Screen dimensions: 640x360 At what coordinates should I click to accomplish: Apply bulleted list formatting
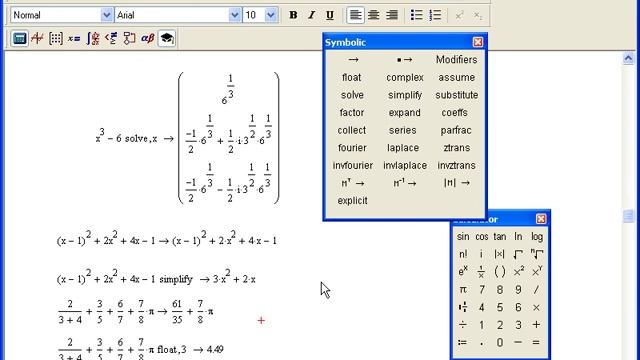tap(417, 15)
